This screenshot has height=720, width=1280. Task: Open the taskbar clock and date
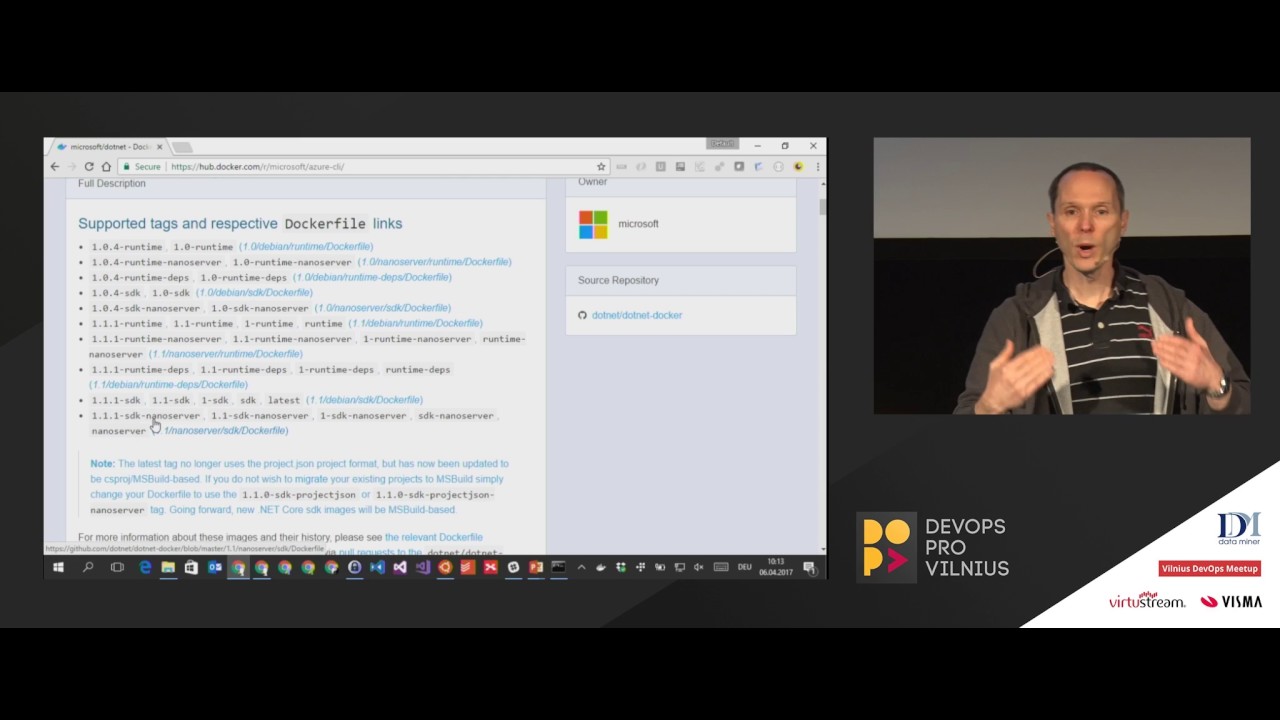(776, 568)
